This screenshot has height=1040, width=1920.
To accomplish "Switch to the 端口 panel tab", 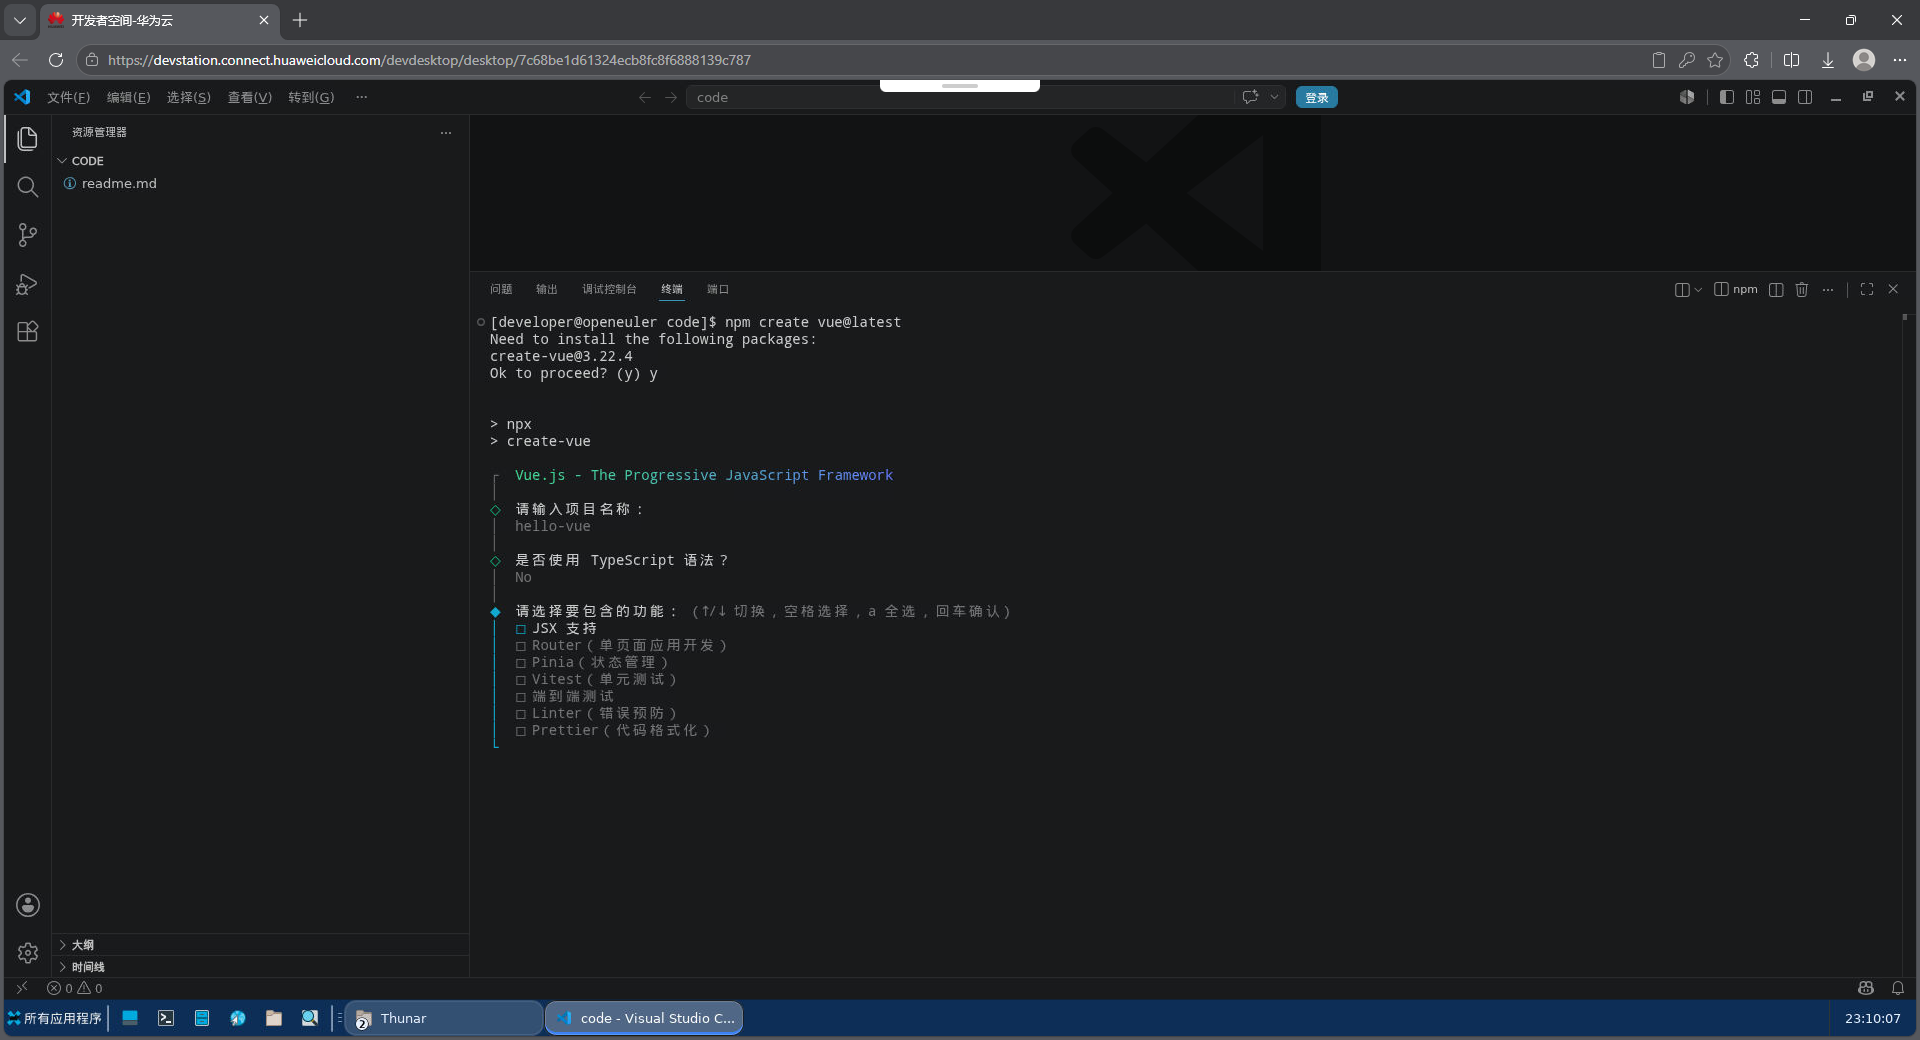I will [718, 289].
